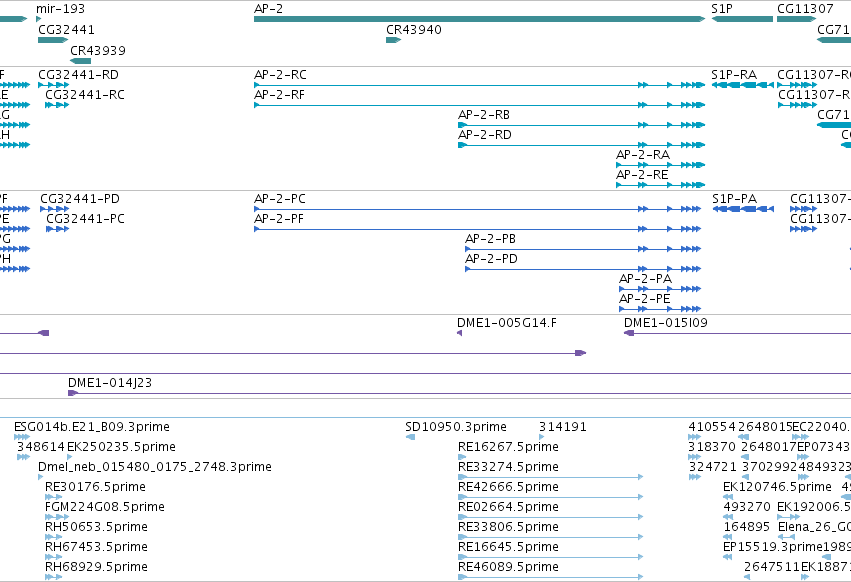Viewport: 851px width, 582px height.
Task: Click the S1P gene bar
Action: [x=742, y=19]
